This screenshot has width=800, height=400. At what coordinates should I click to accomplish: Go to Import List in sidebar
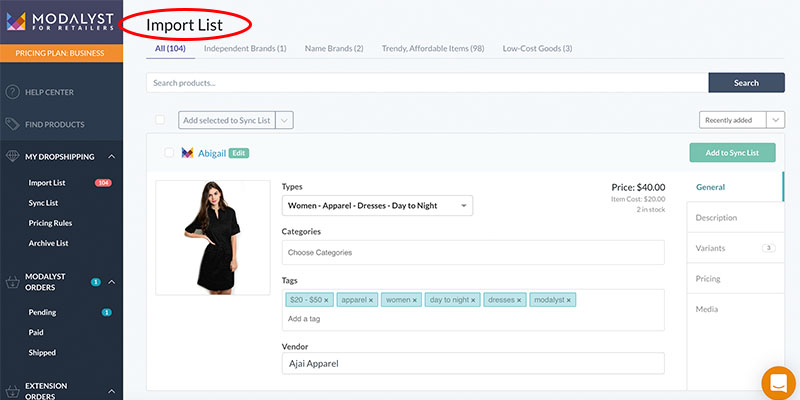[47, 183]
